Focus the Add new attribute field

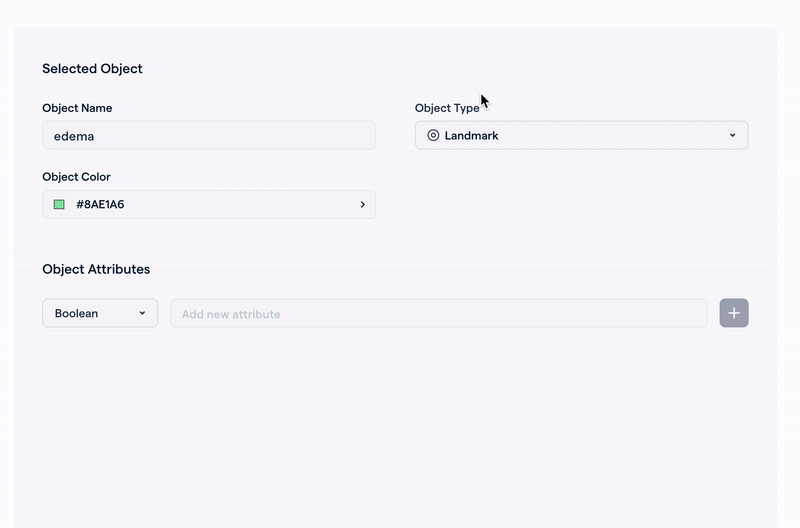pyautogui.click(x=439, y=313)
